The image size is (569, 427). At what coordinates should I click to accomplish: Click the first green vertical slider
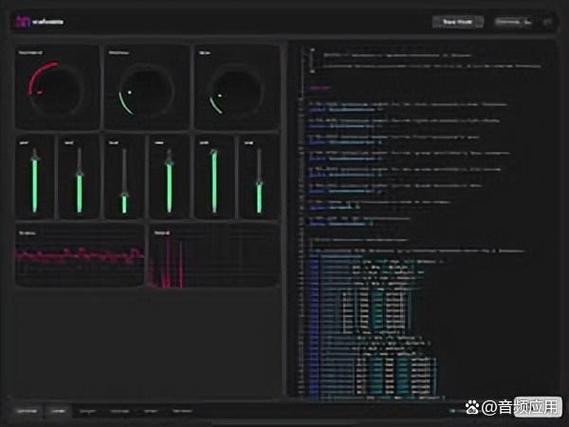[35, 180]
